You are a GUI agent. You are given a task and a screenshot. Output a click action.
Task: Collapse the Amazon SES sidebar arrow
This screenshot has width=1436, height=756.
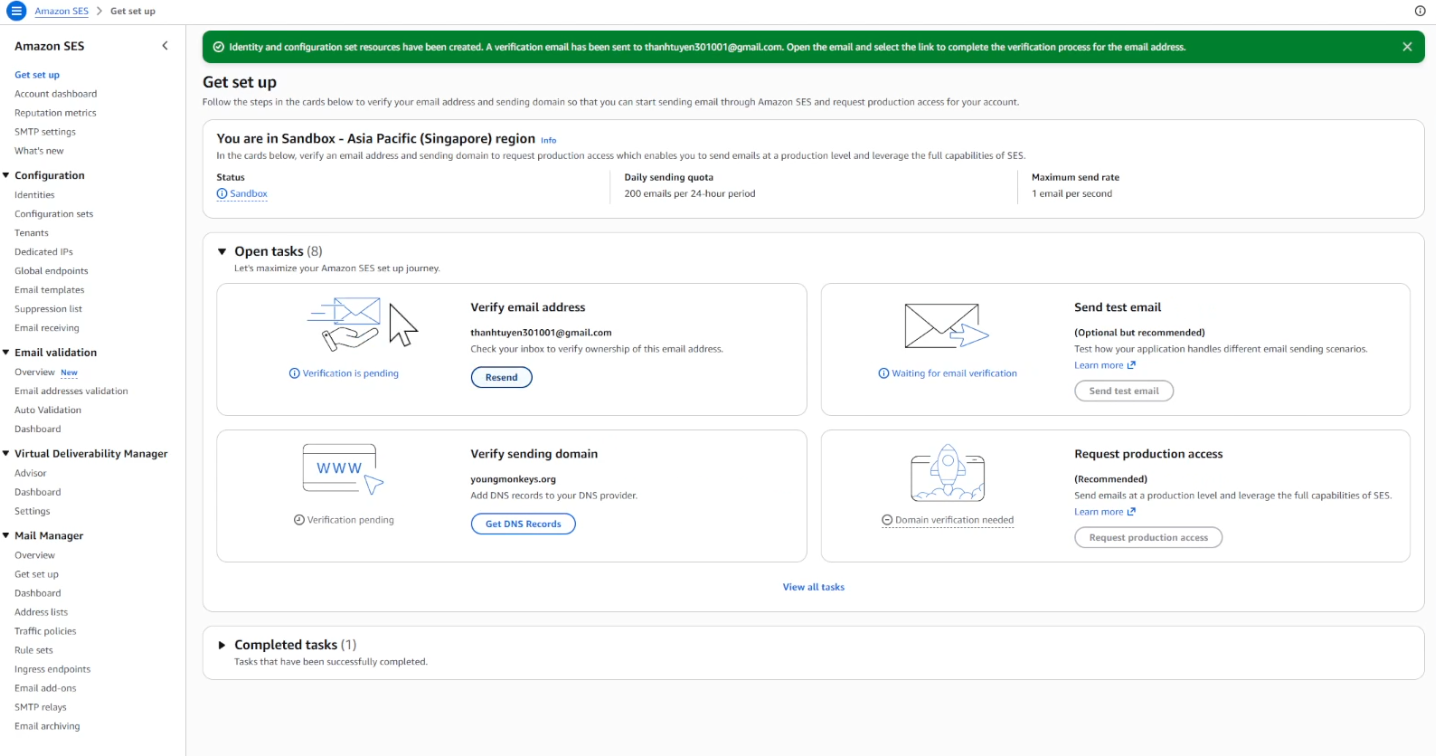click(165, 46)
